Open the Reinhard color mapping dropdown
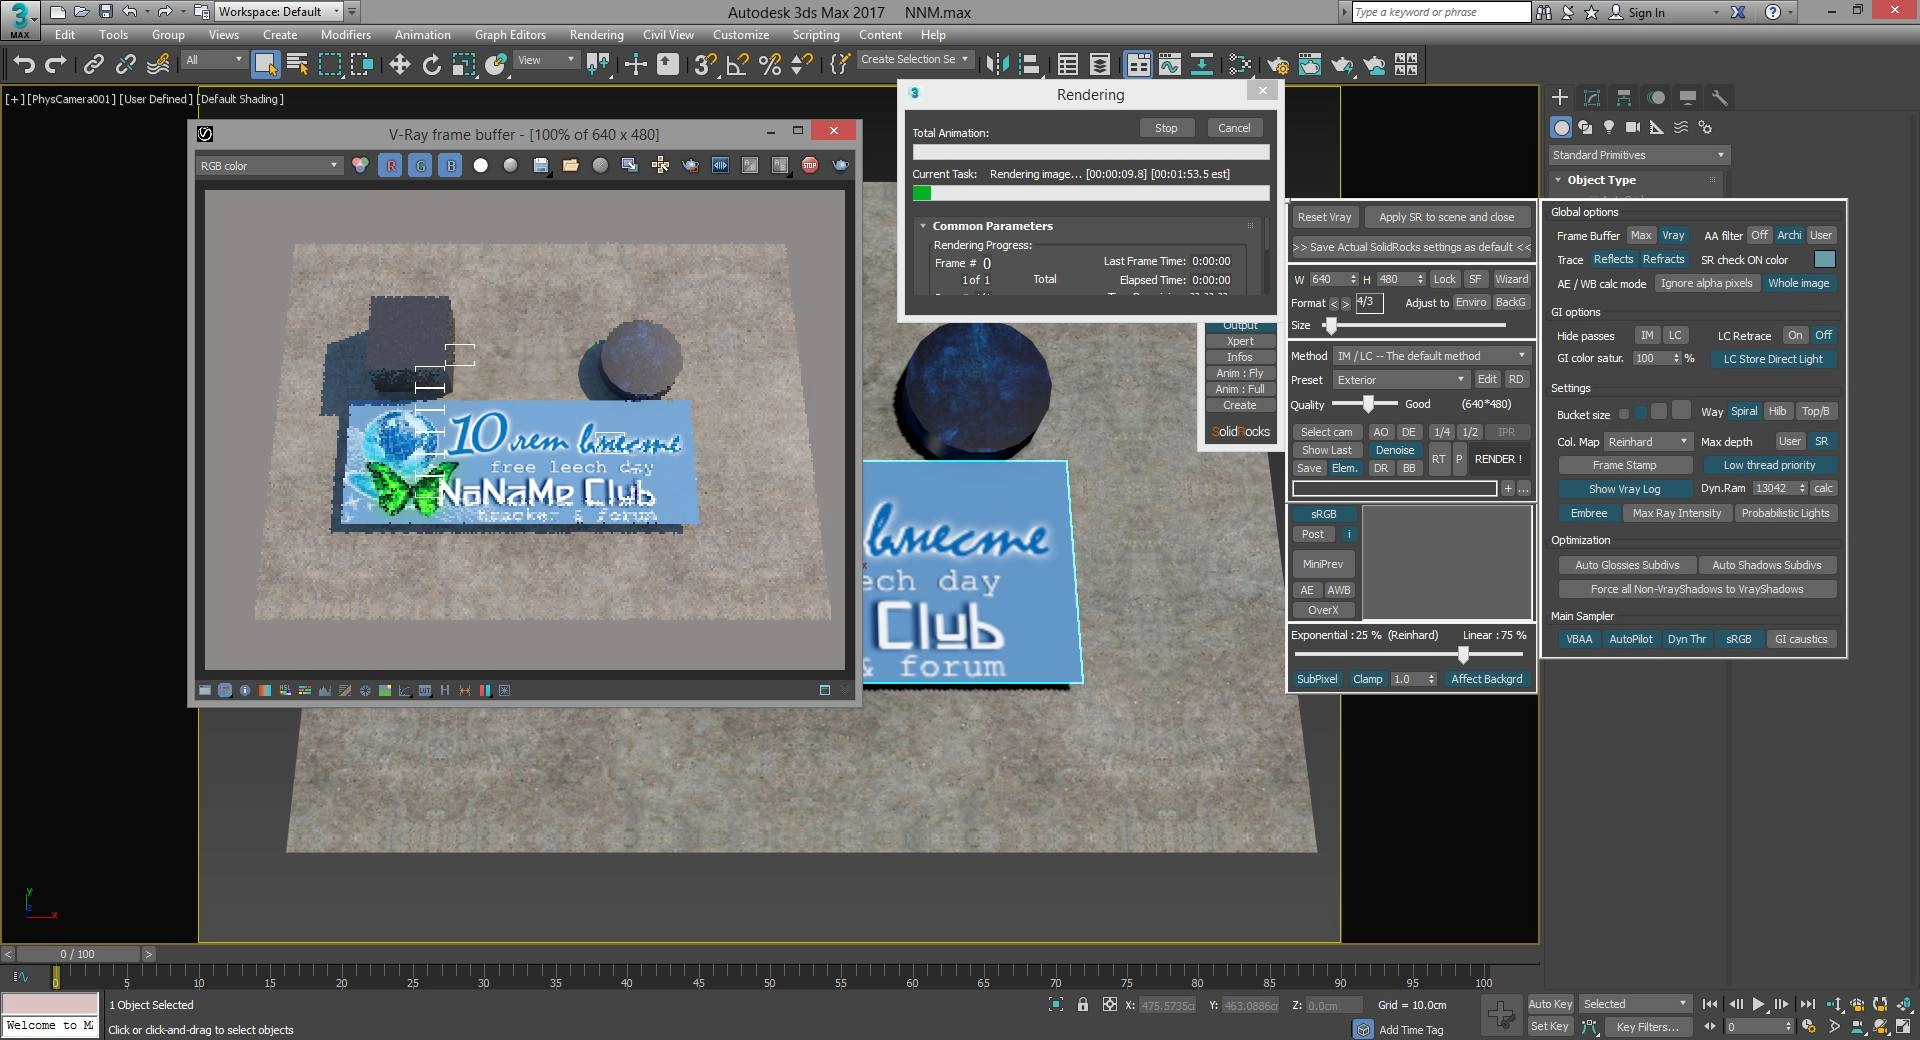Image resolution: width=1920 pixels, height=1040 pixels. 1647,442
